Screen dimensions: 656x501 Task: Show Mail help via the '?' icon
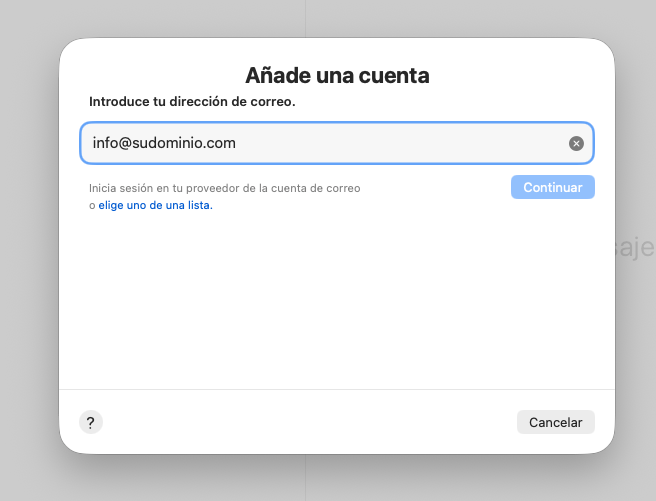(90, 422)
